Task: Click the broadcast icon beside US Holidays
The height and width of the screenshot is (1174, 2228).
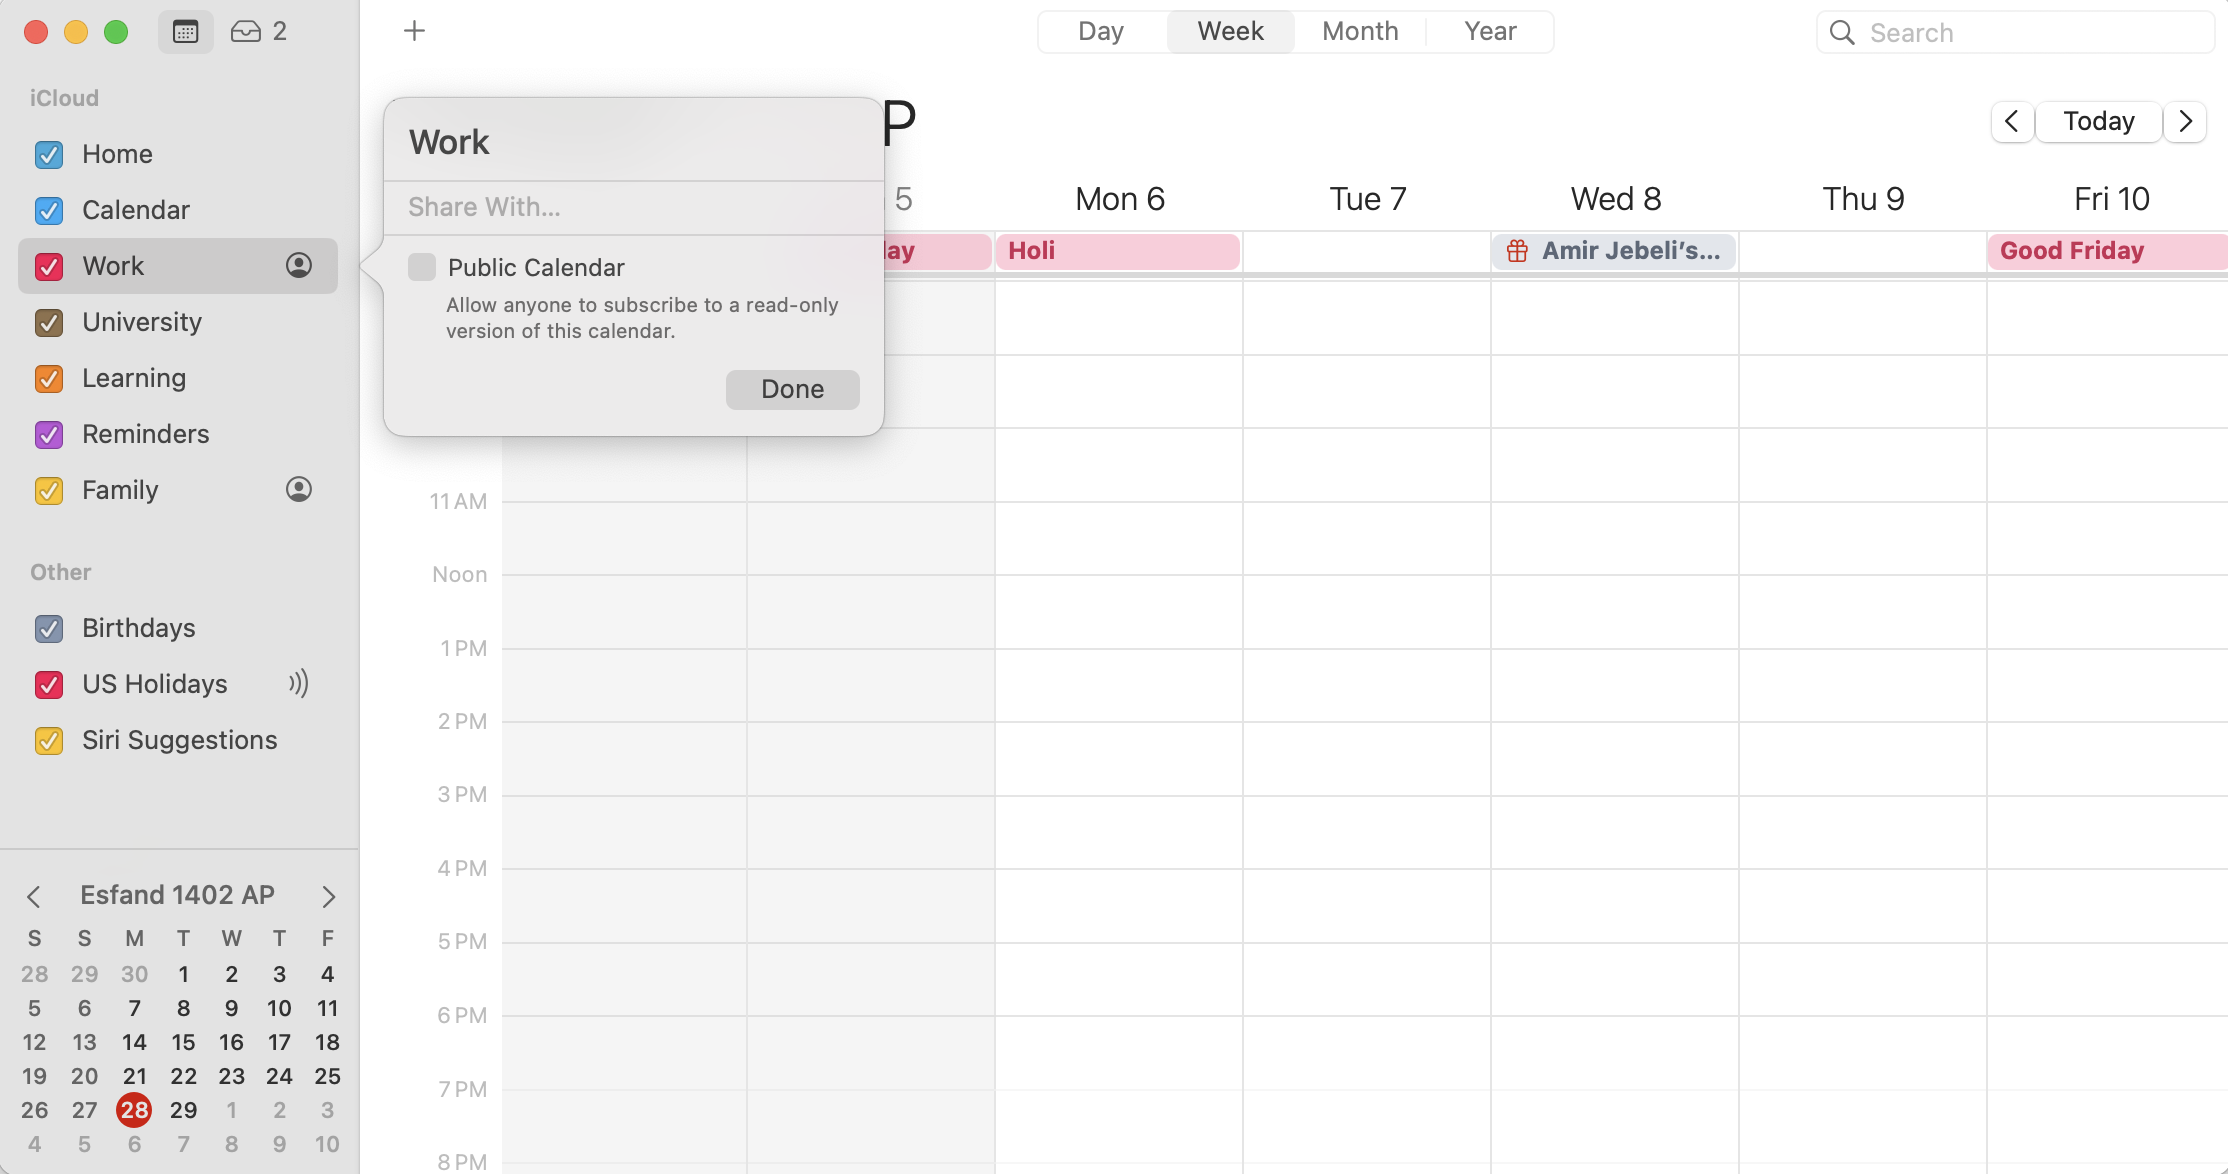Action: pyautogui.click(x=299, y=683)
